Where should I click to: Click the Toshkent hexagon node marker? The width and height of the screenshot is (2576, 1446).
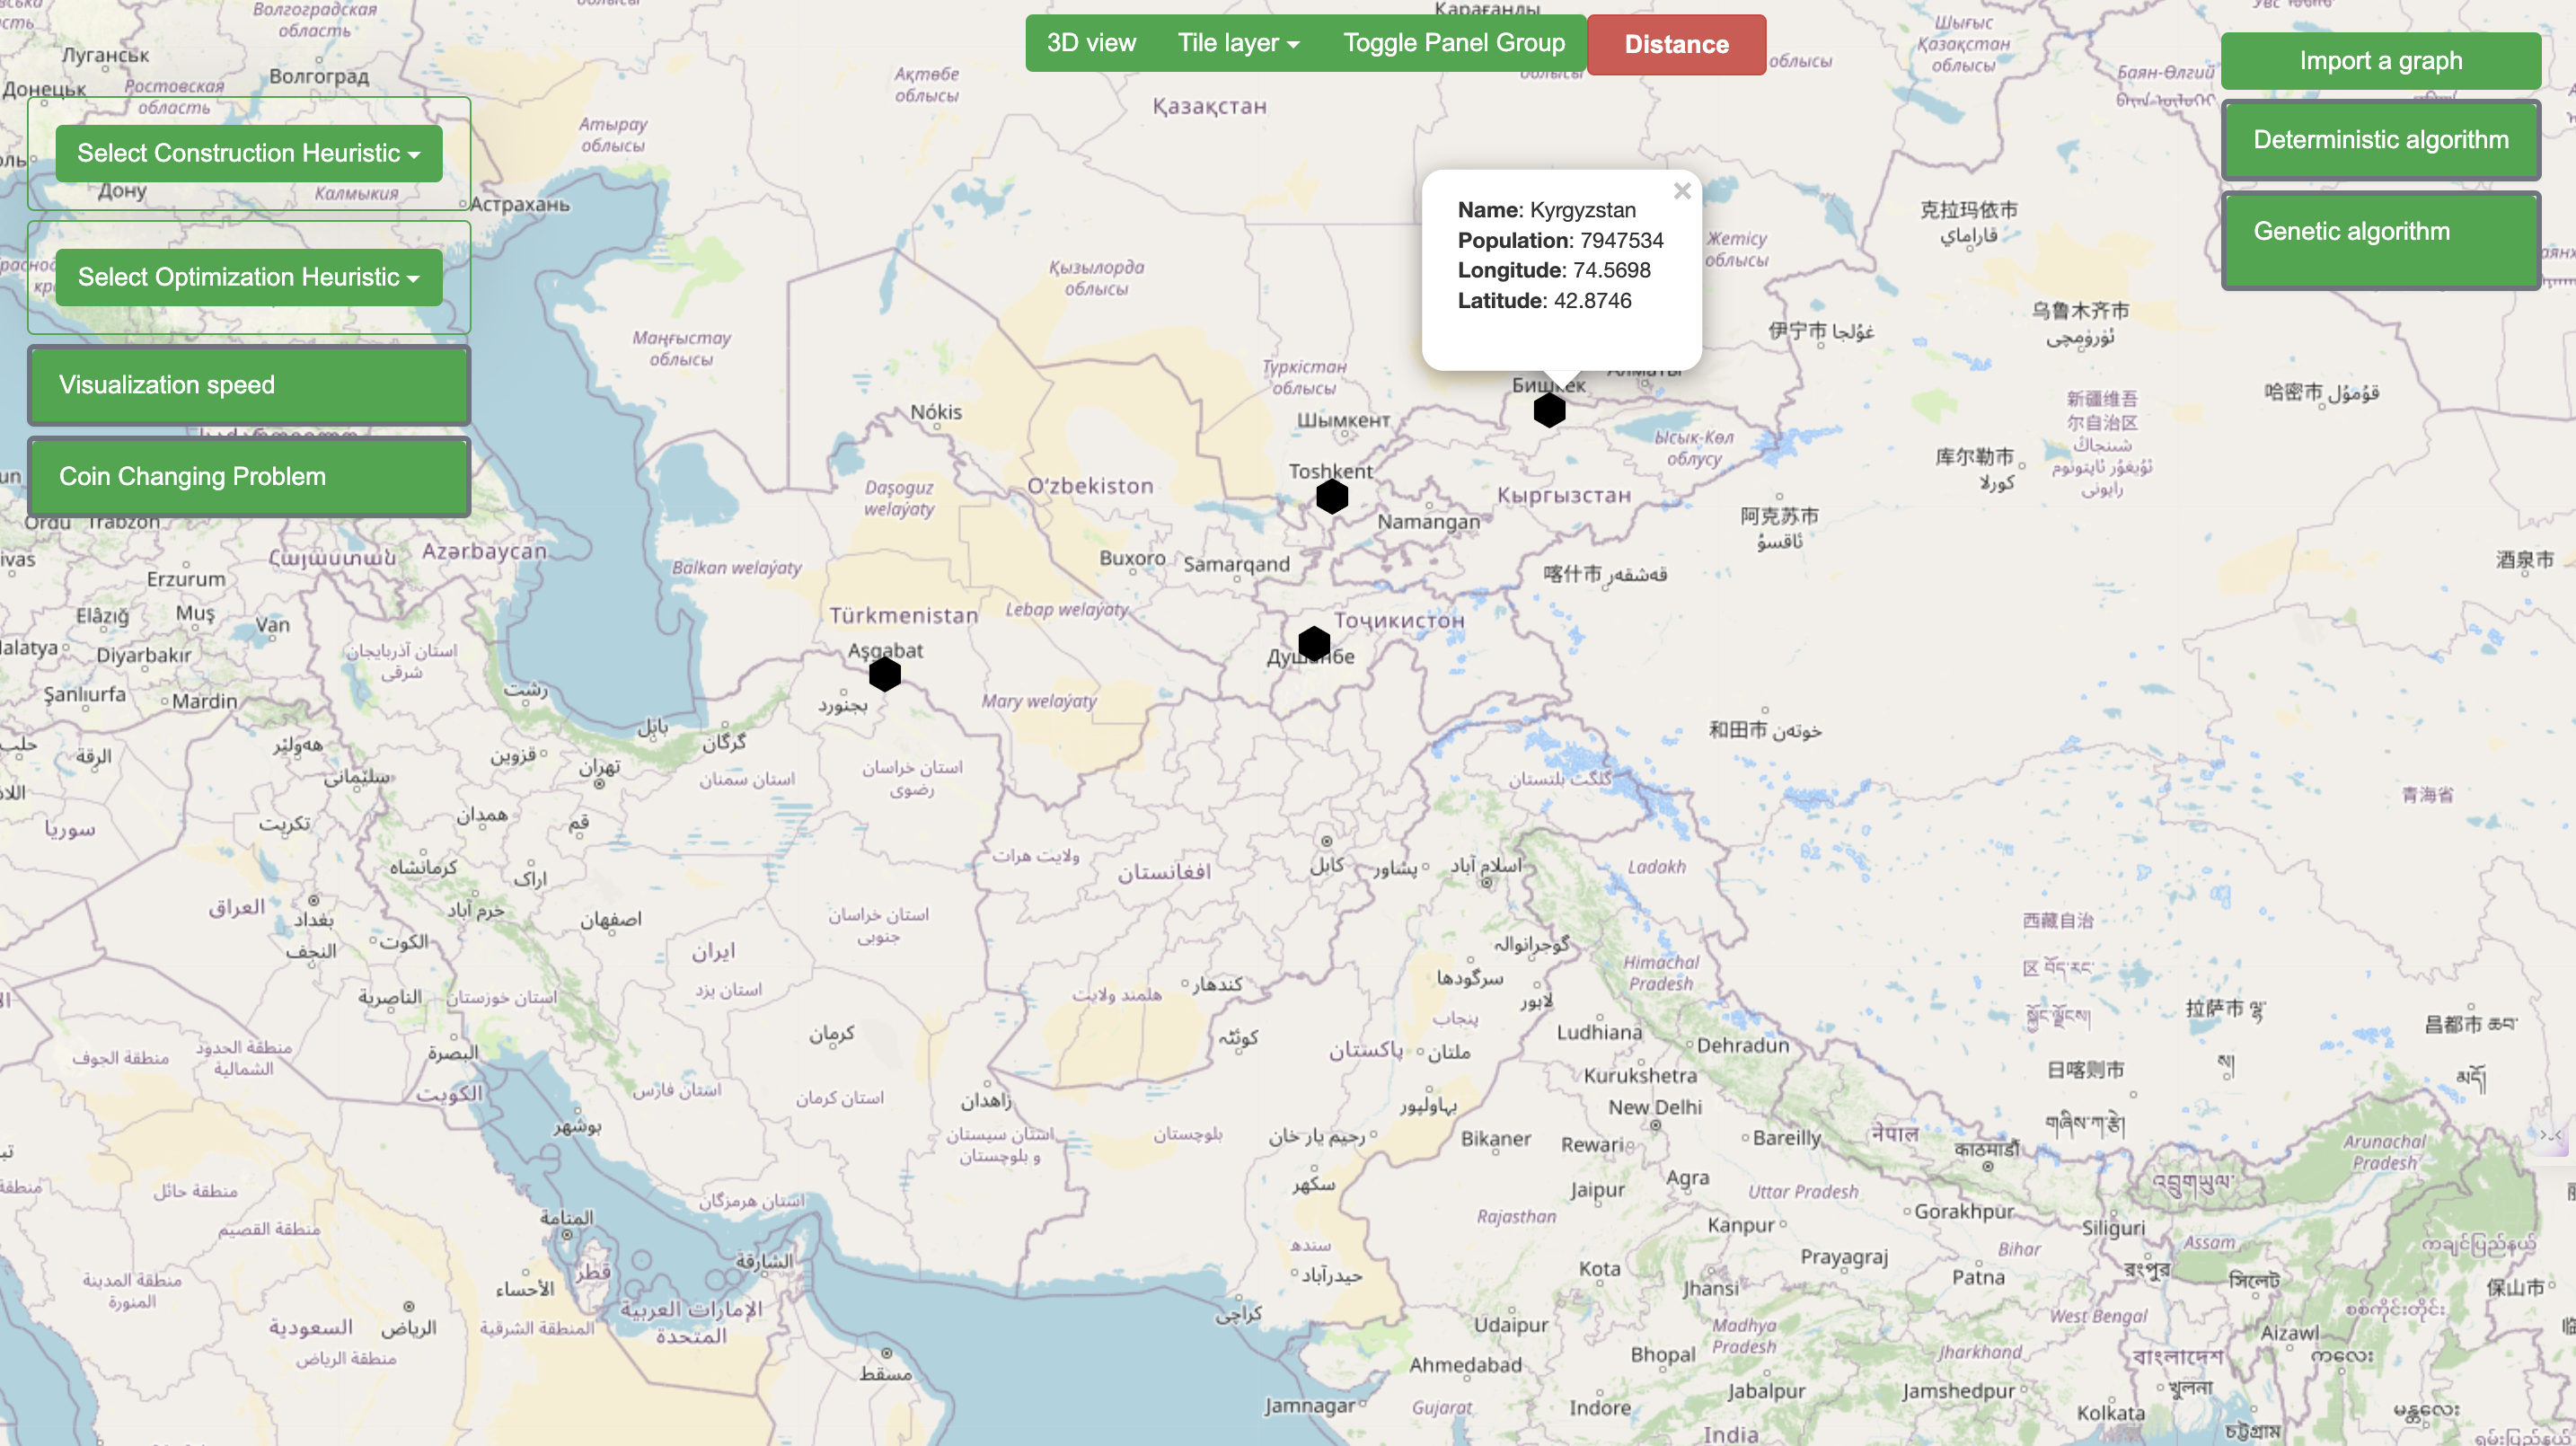pos(1331,496)
